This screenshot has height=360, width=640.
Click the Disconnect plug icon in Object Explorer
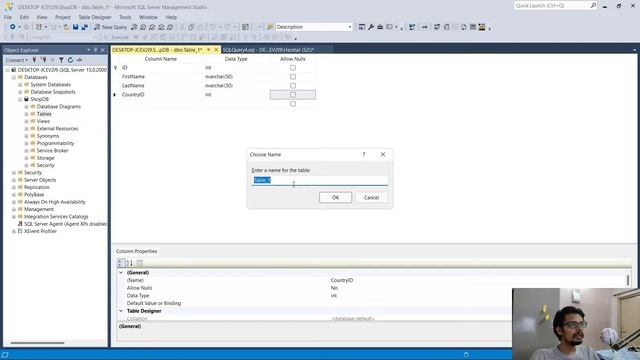tap(44, 60)
